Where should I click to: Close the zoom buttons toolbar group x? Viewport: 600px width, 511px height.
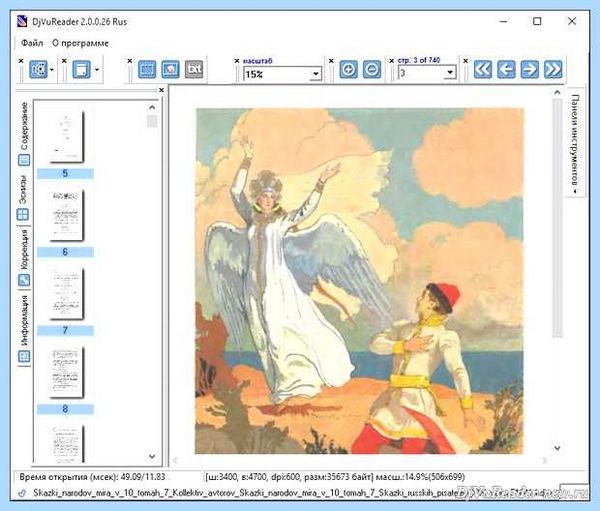[x=331, y=61]
